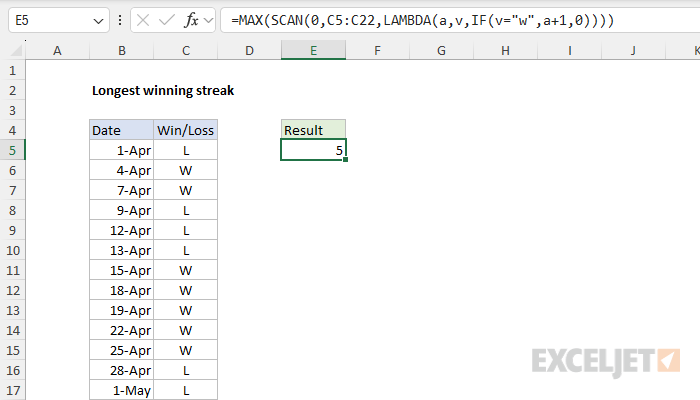The height and width of the screenshot is (400, 700).
Task: Click the 'Date' header cell
Action: pos(121,130)
